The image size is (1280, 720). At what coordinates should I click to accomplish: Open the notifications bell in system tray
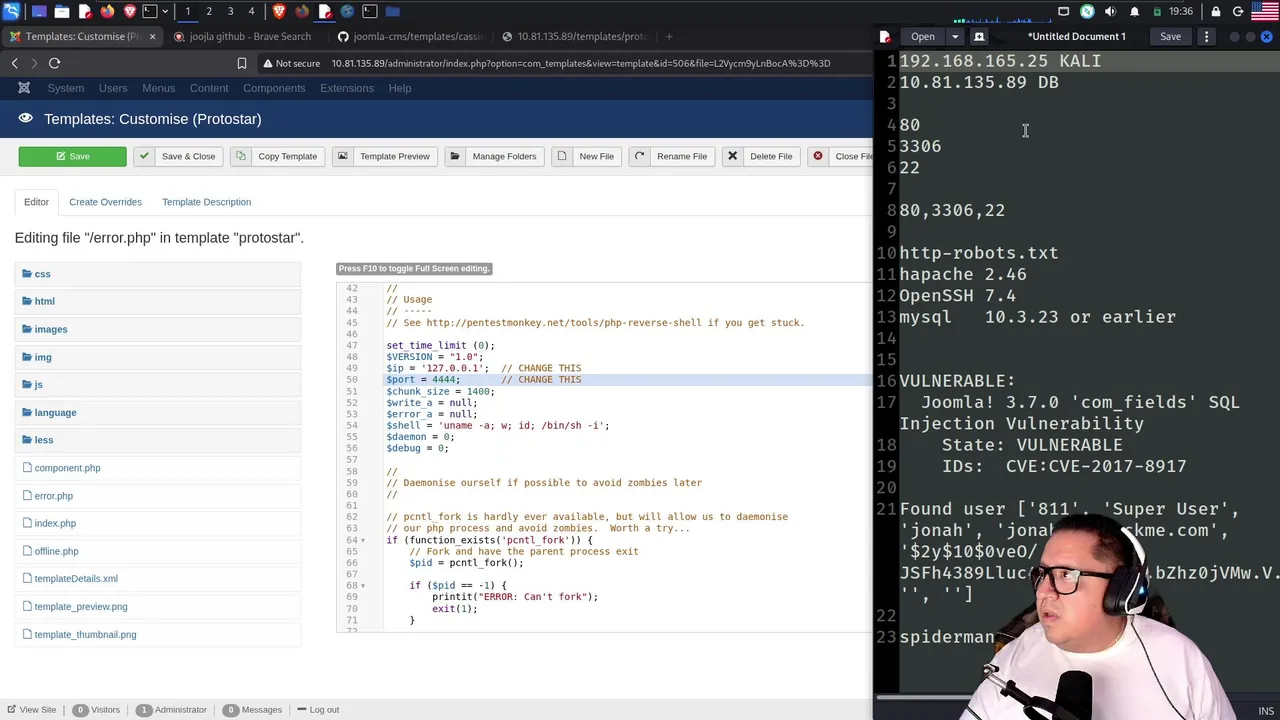pos(1134,11)
